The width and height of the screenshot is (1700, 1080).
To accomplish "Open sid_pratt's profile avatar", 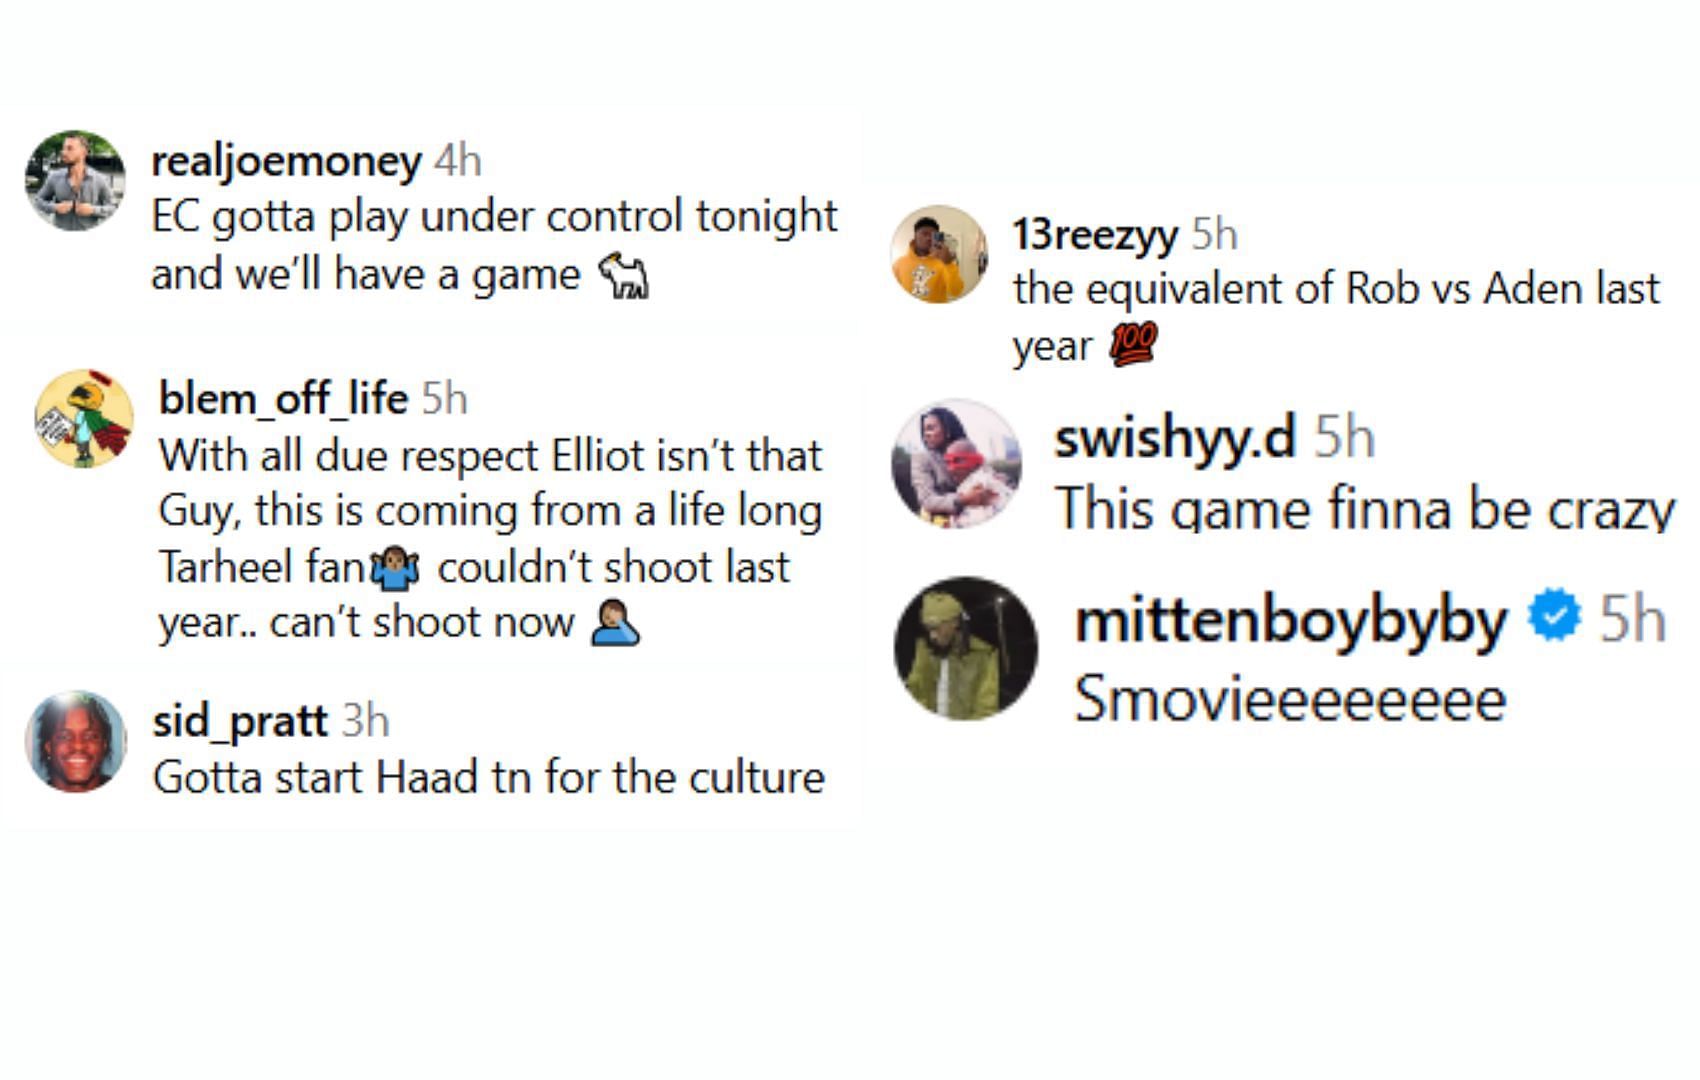I will [76, 741].
